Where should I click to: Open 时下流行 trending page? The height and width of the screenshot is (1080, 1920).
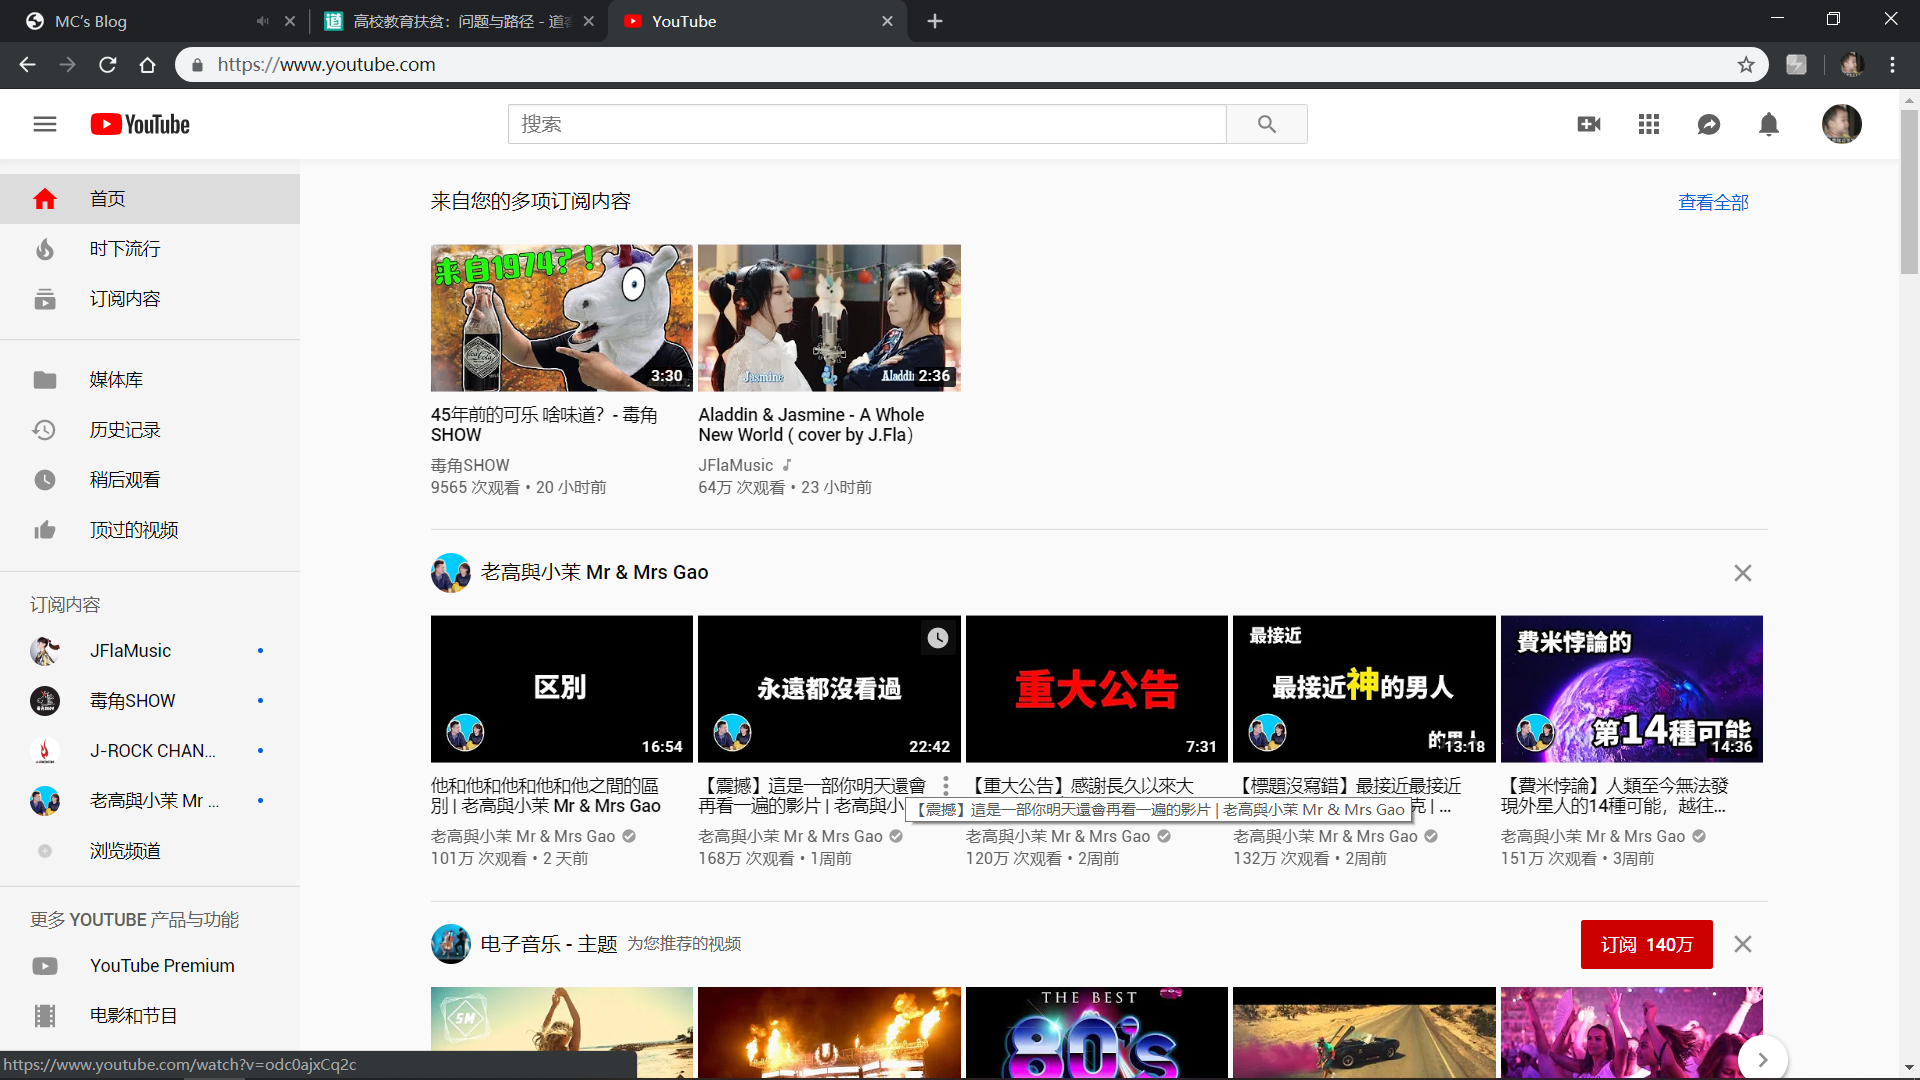click(150, 249)
